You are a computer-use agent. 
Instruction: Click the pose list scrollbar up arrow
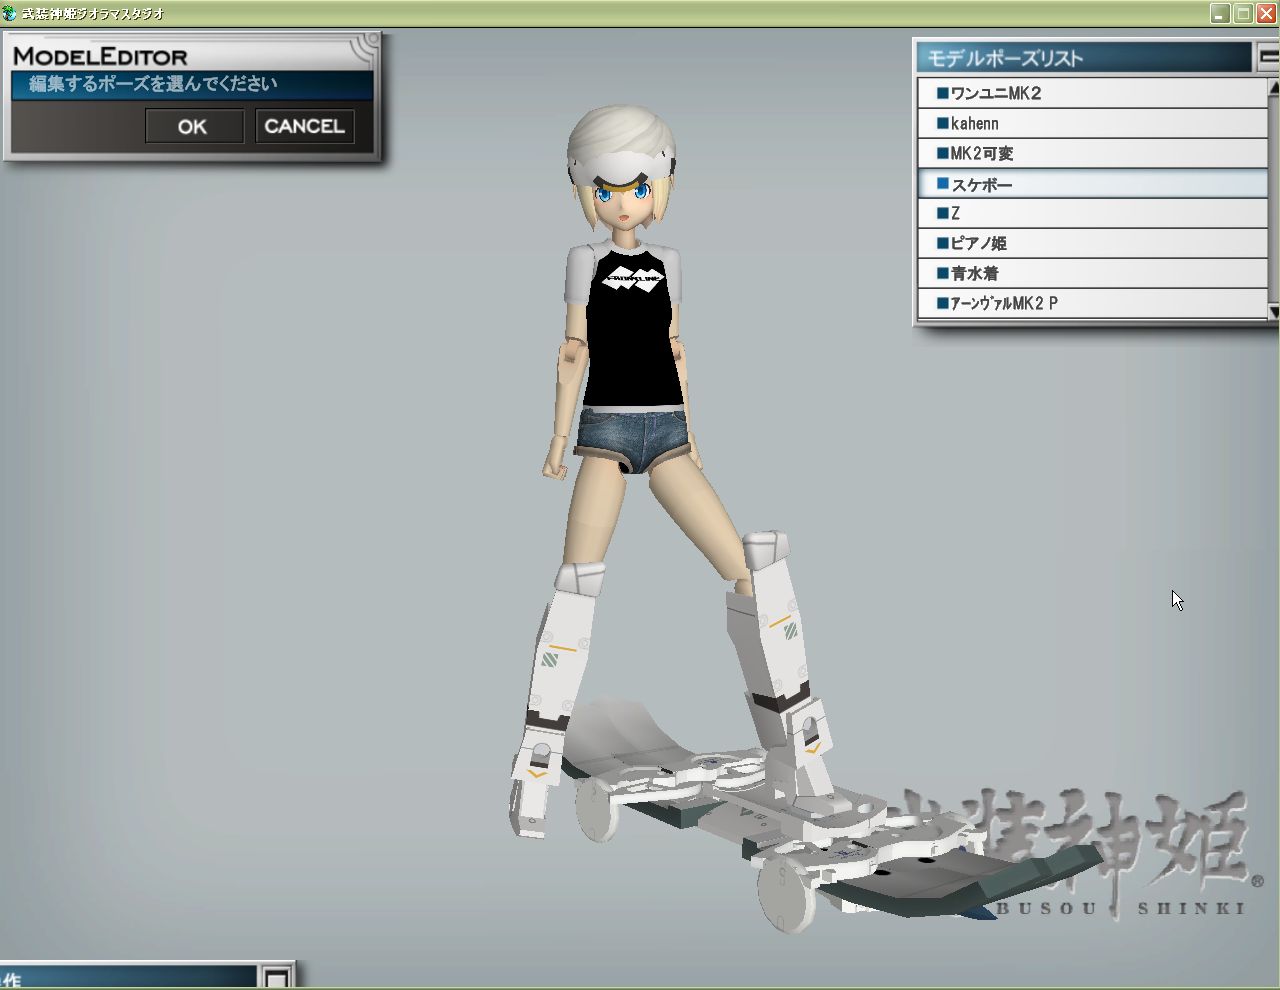[1274, 87]
